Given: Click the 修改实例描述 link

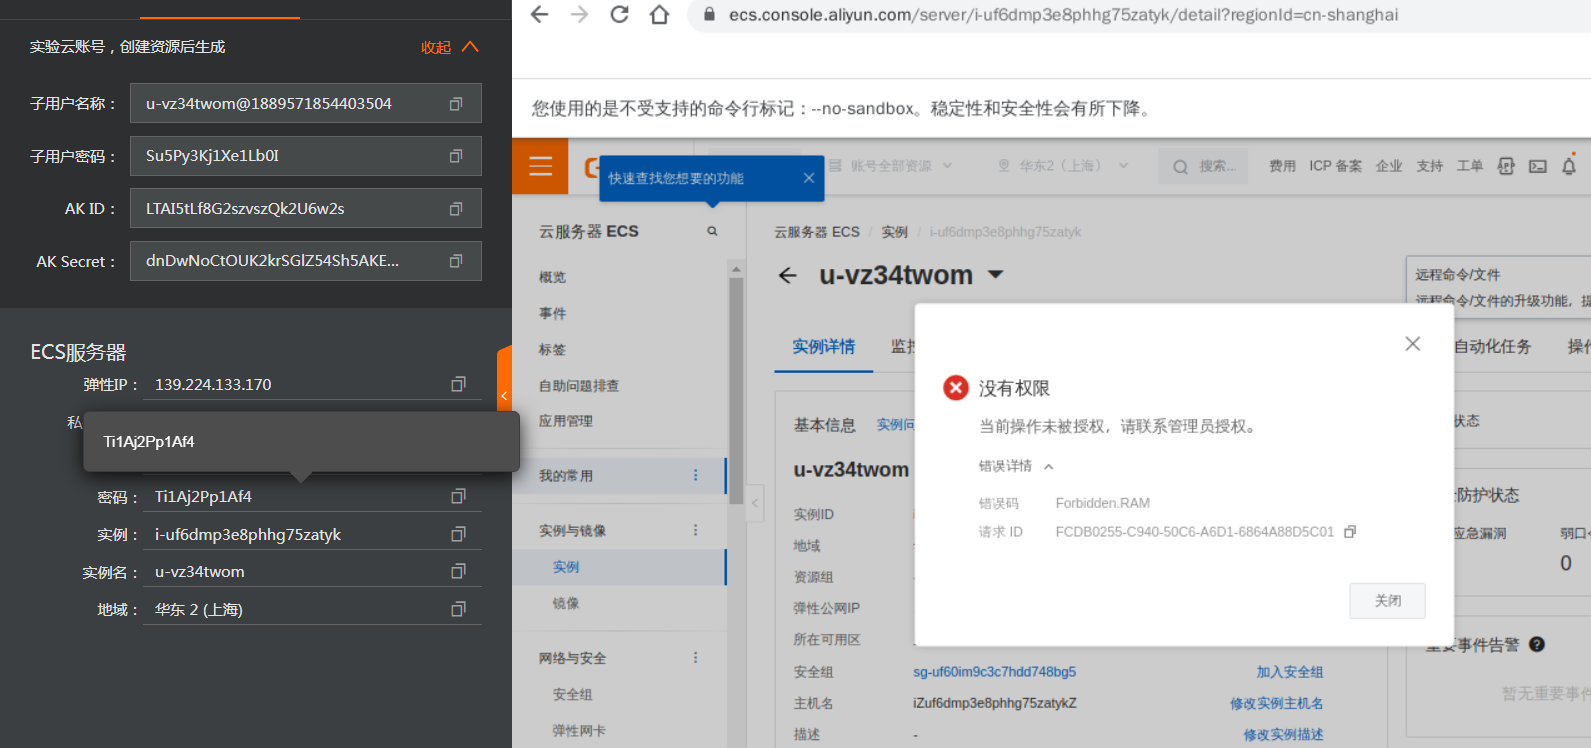Looking at the screenshot, I should click(1284, 735).
